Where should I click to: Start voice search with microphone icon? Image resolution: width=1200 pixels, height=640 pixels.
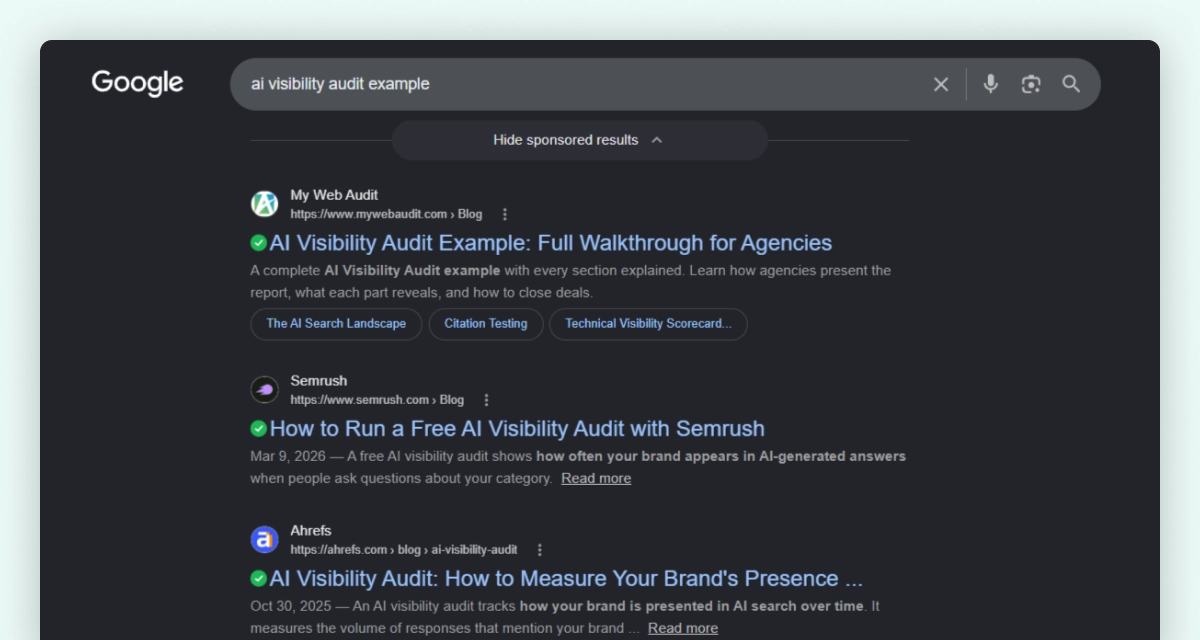click(x=991, y=84)
